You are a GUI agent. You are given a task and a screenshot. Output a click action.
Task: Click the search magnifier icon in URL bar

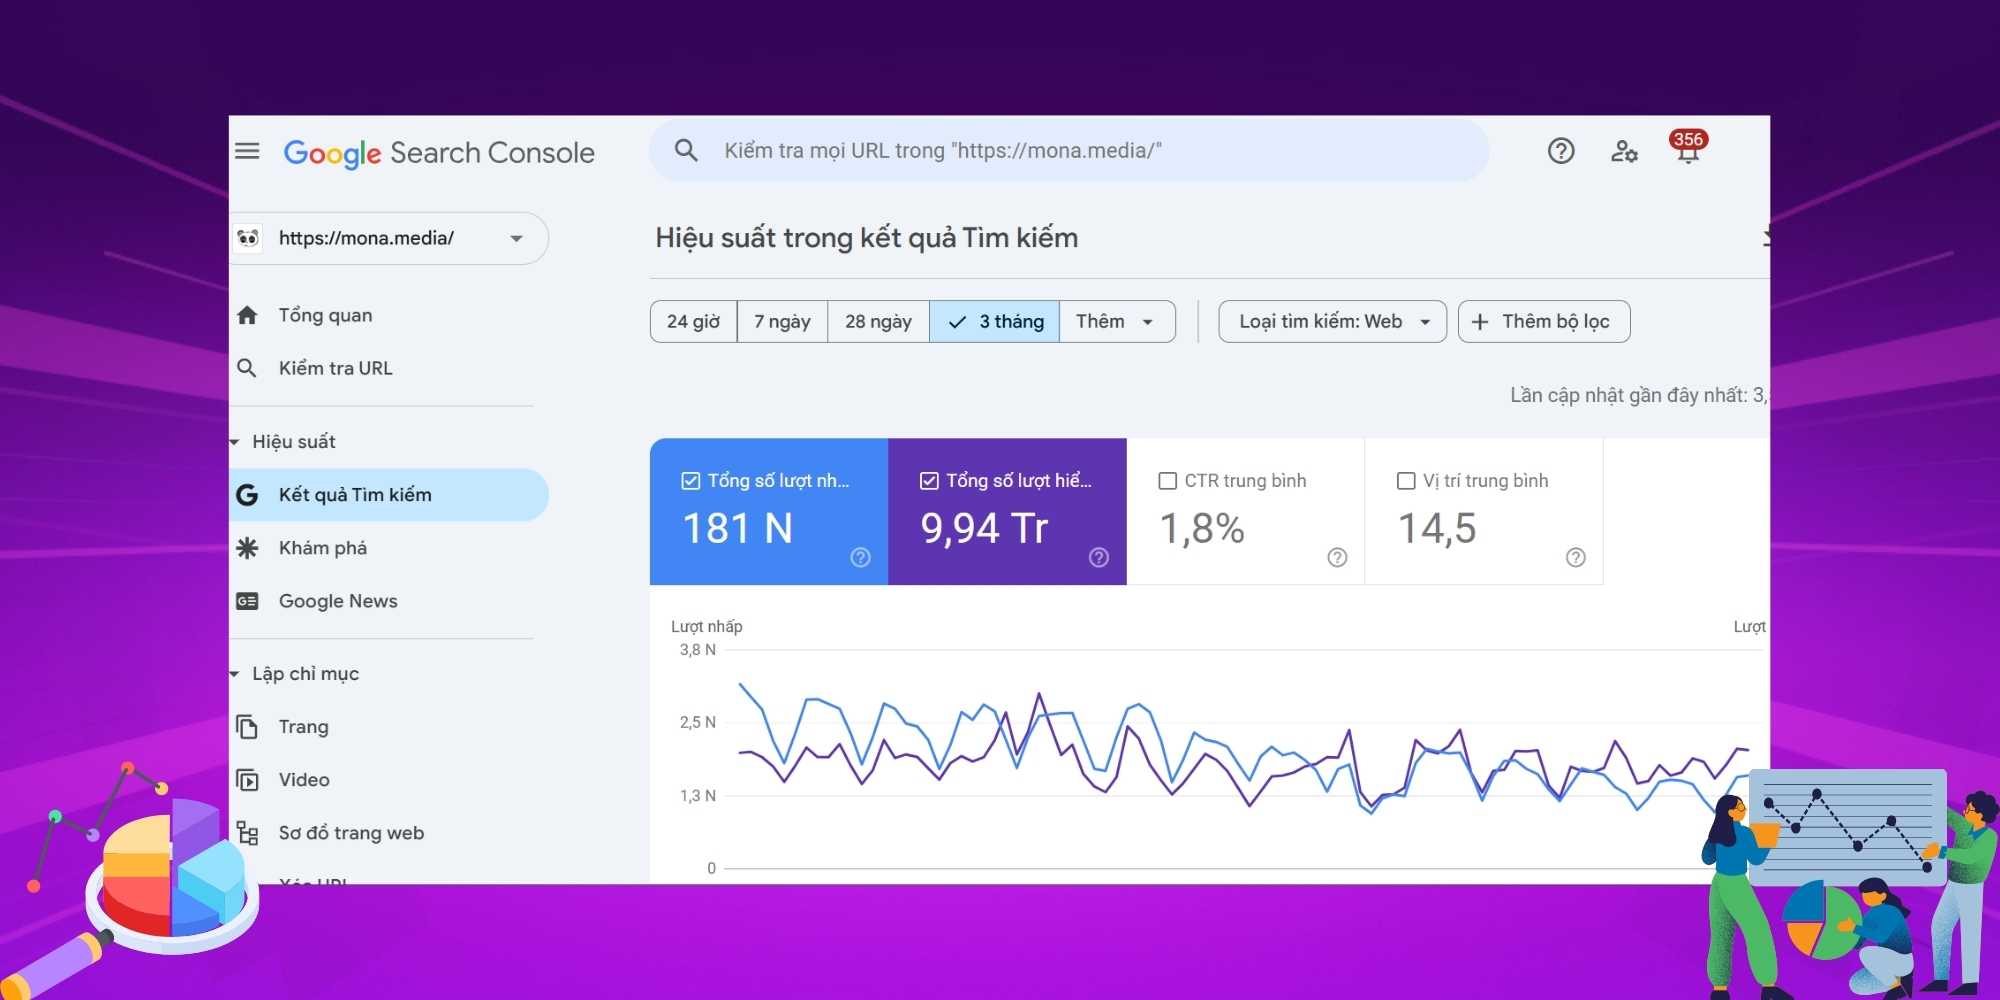686,150
